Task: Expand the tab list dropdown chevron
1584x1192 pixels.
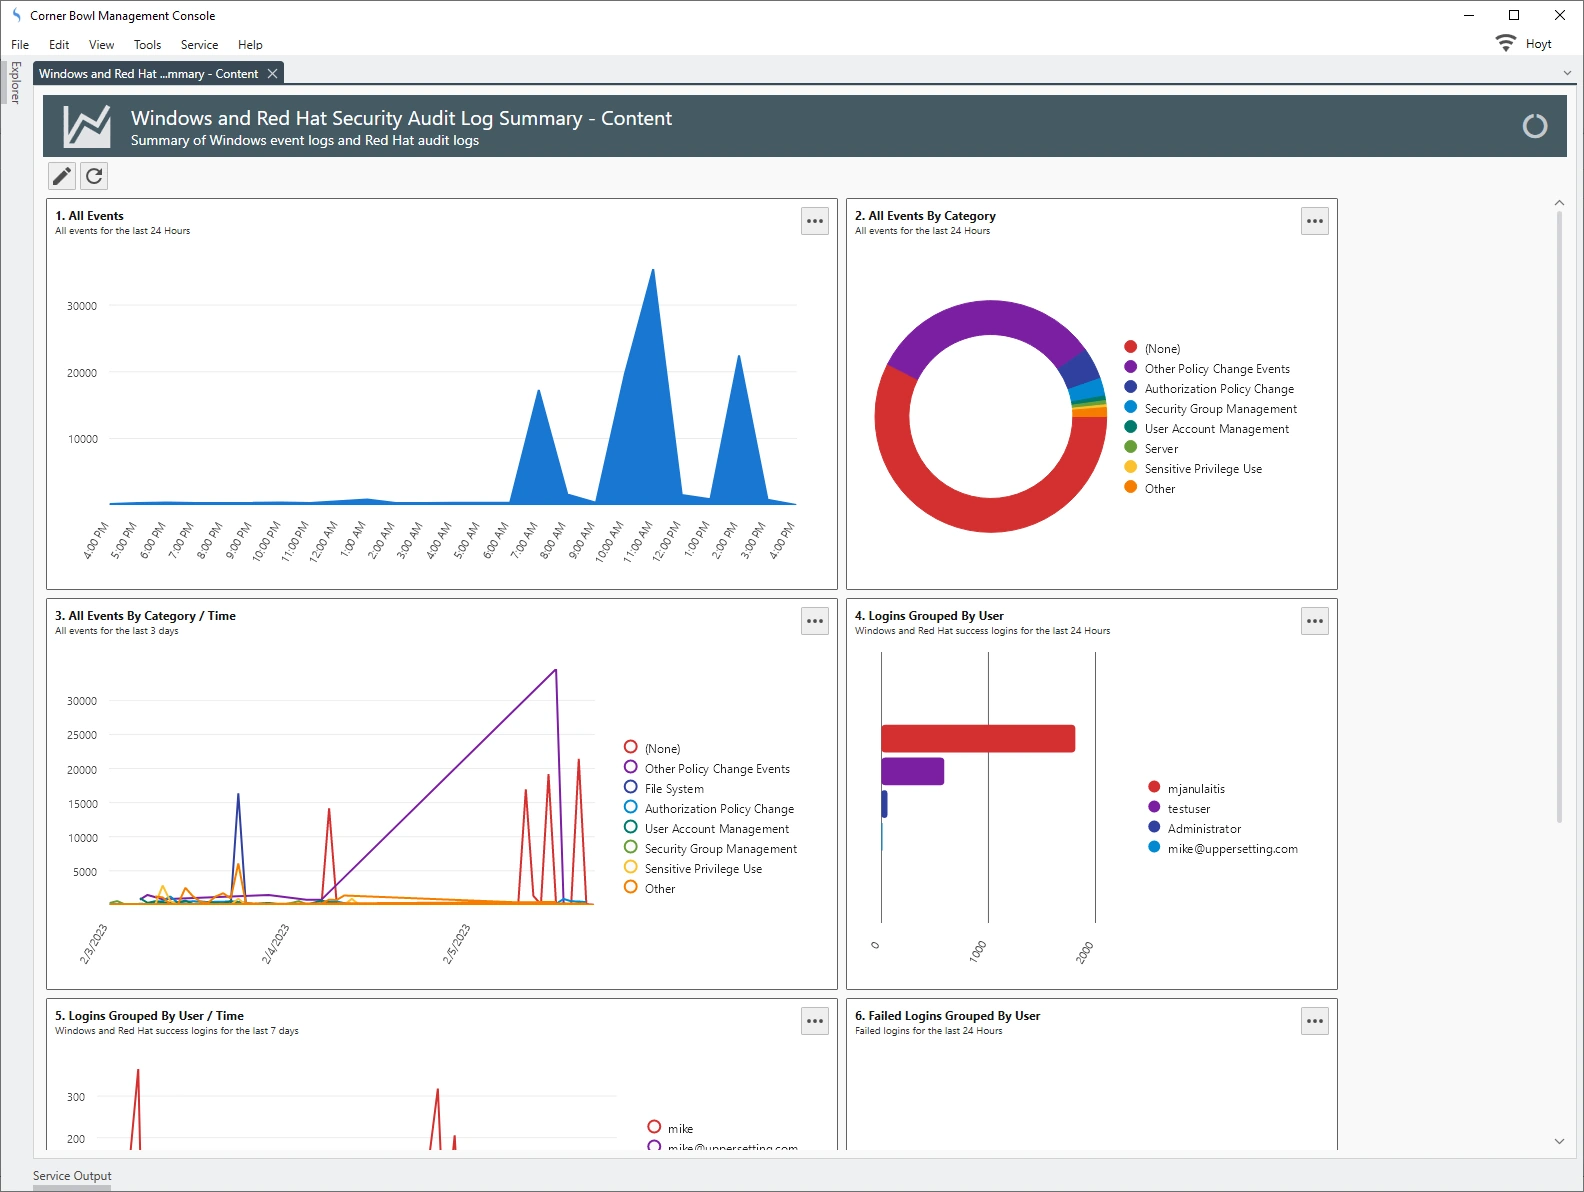Action: 1566,73
